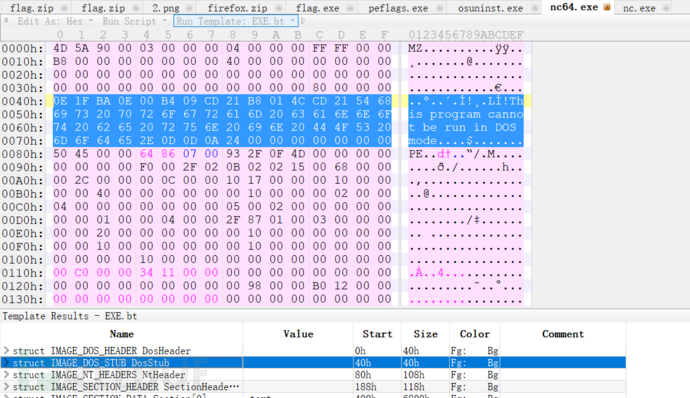Click the run template play arrow icon
This screenshot has width=690, height=398.
[x=303, y=21]
